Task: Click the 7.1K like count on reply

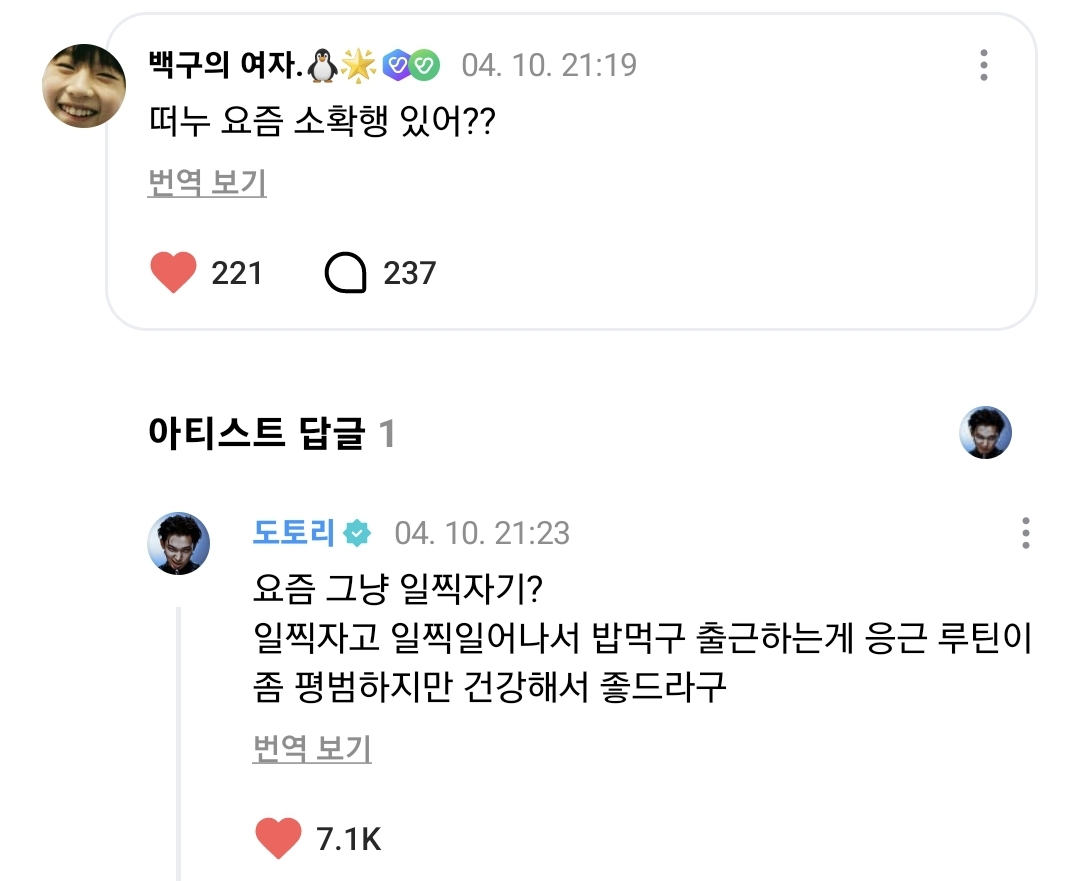Action: pyautogui.click(x=348, y=838)
